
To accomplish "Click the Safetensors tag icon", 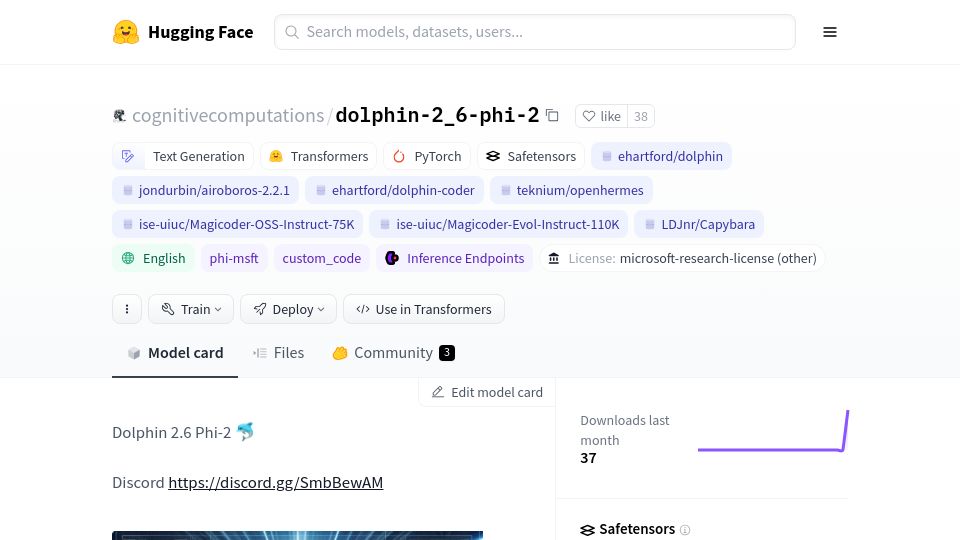I will [493, 156].
